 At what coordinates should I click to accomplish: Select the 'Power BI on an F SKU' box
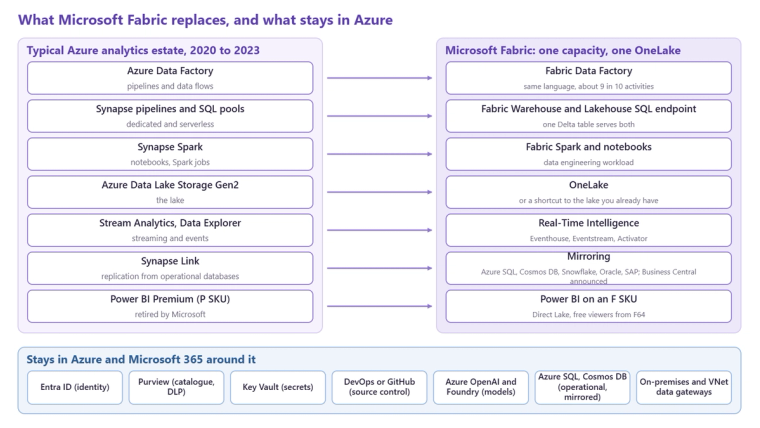[x=588, y=306]
